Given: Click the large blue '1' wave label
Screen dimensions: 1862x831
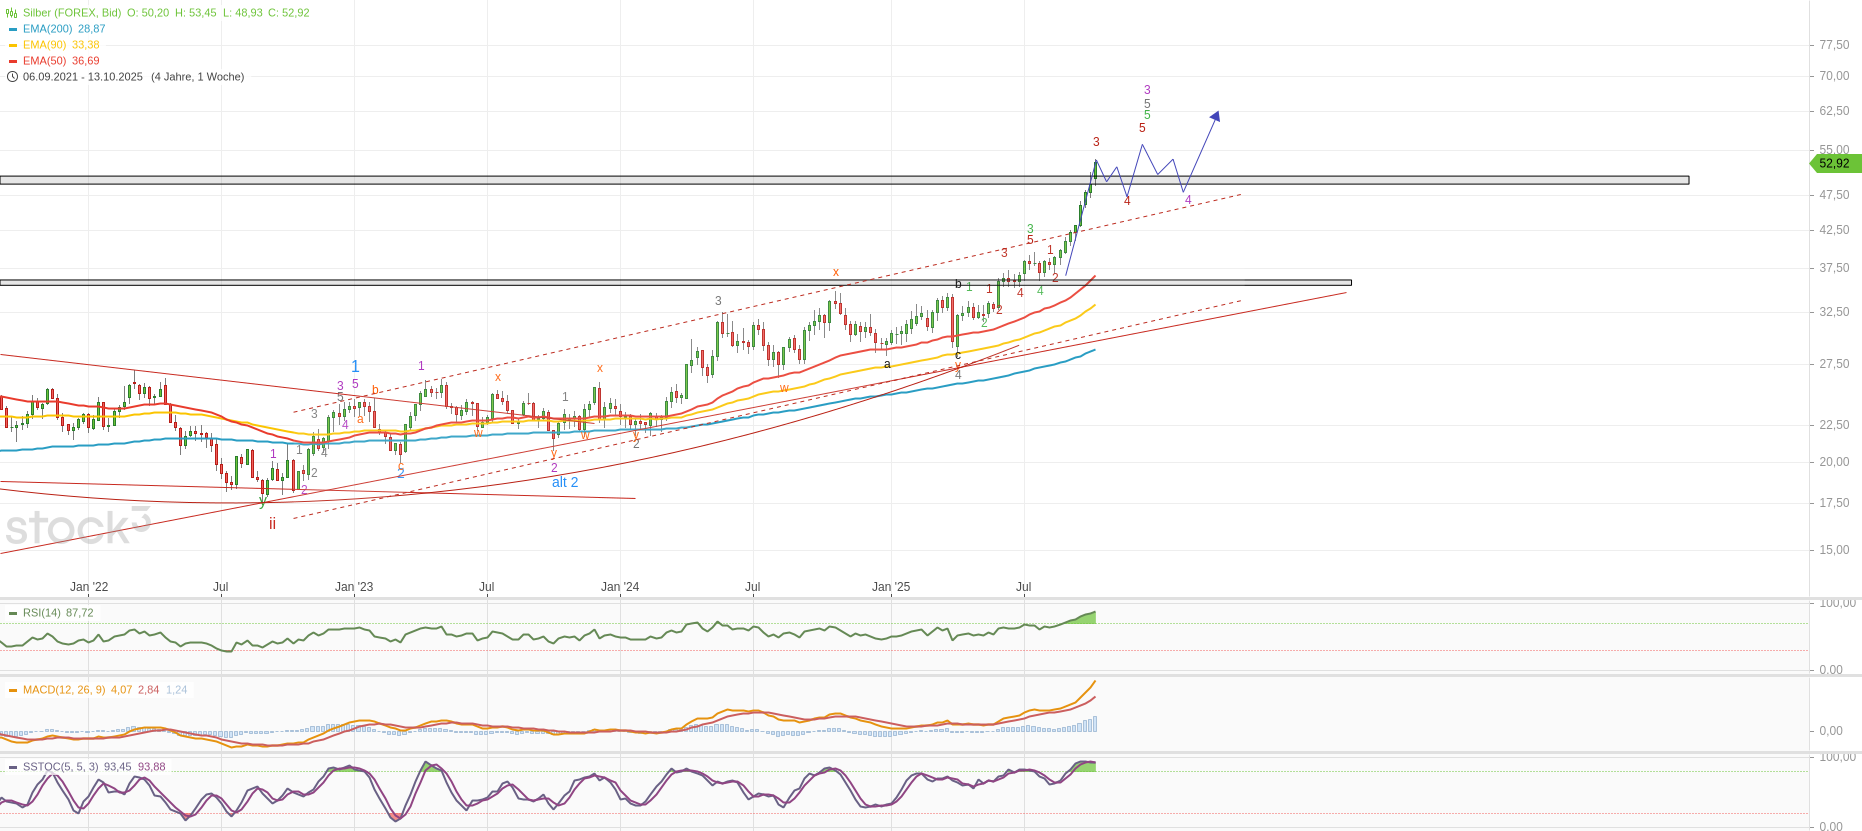Looking at the screenshot, I should click(355, 367).
